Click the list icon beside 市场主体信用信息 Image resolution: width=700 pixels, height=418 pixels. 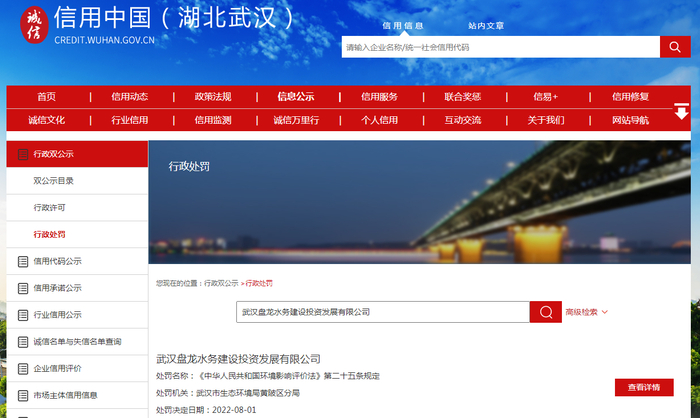coord(23,396)
